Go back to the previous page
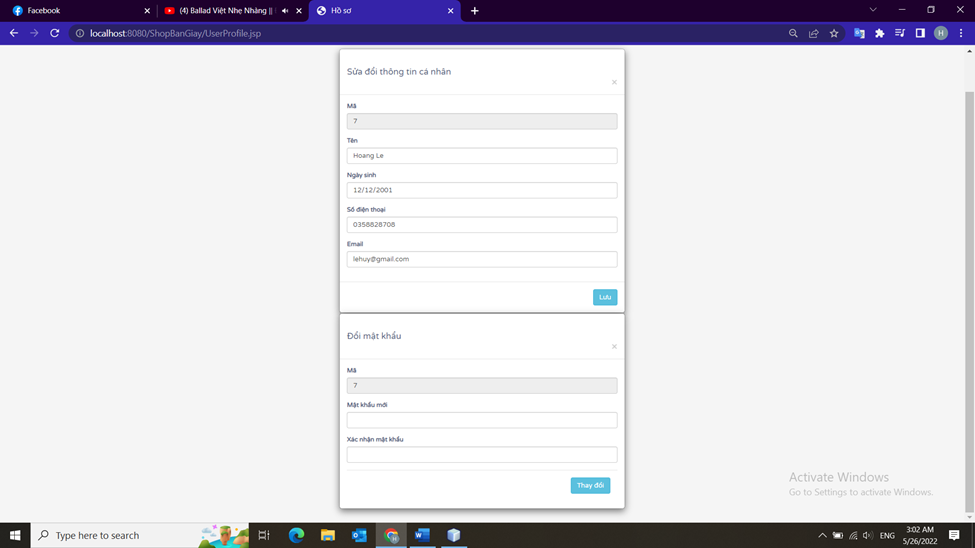The width and height of the screenshot is (975, 548). [14, 34]
